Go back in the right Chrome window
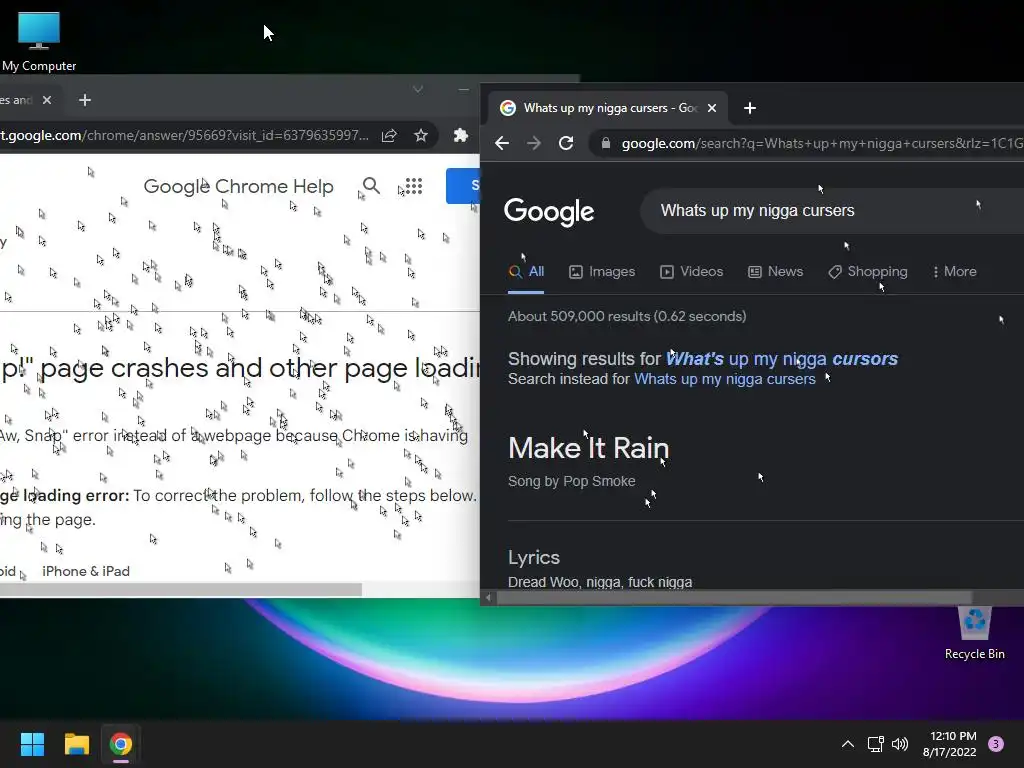This screenshot has width=1024, height=768. [x=502, y=143]
